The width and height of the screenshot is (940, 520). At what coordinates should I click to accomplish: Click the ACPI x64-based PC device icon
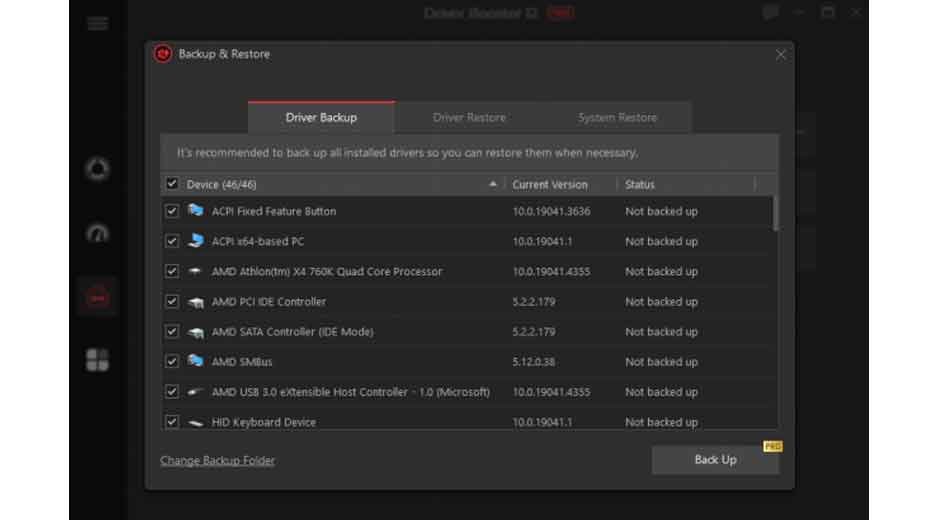[x=196, y=241]
